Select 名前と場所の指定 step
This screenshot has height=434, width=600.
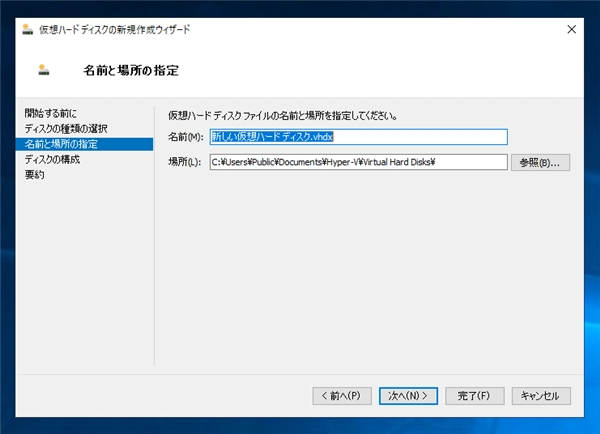pyautogui.click(x=84, y=144)
